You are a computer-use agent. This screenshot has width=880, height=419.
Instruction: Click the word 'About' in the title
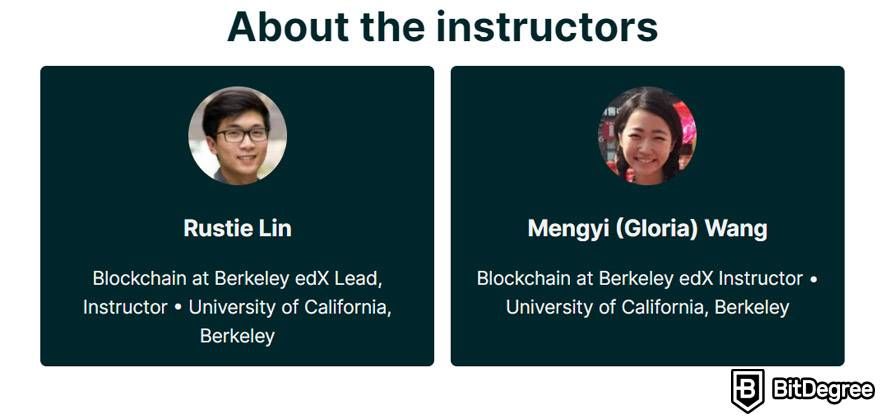(x=287, y=26)
